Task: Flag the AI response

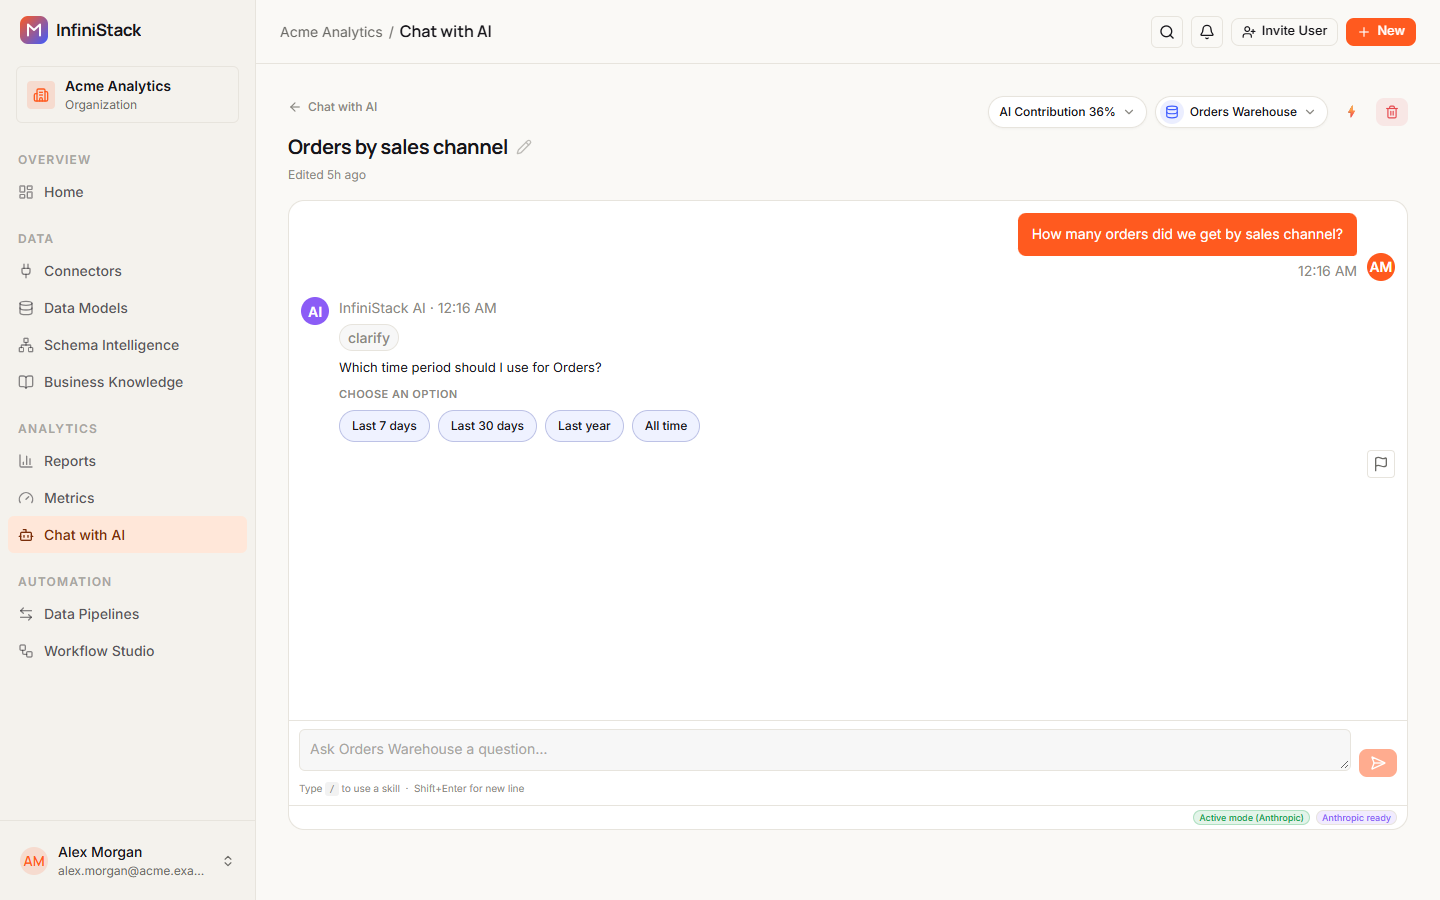Action: pyautogui.click(x=1381, y=464)
